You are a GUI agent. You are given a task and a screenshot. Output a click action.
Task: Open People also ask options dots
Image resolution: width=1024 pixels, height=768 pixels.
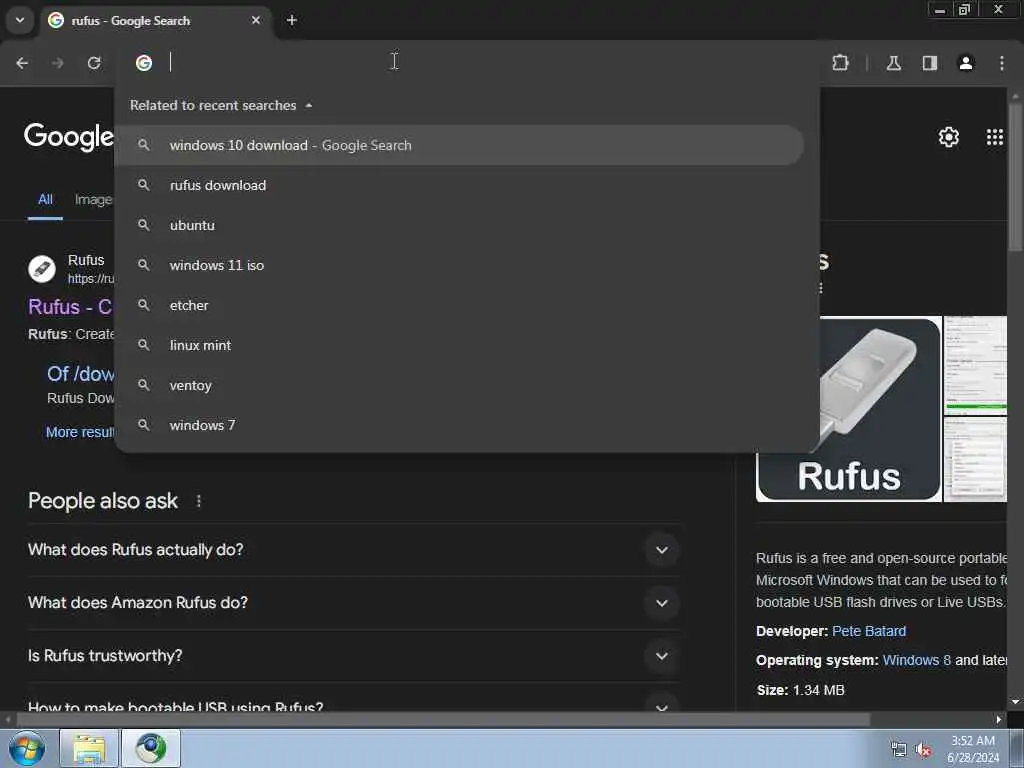pyautogui.click(x=199, y=501)
